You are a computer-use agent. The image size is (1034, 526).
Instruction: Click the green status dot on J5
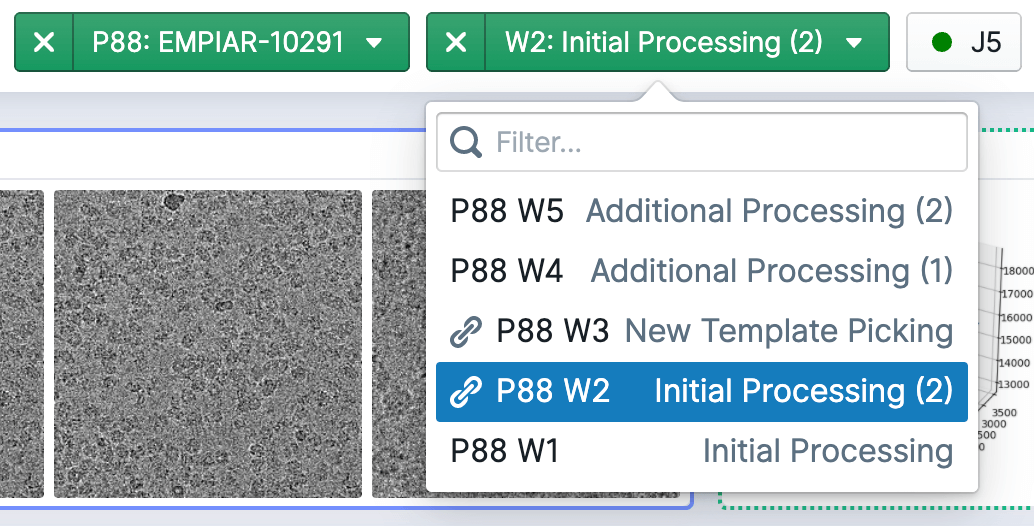pyautogui.click(x=942, y=43)
